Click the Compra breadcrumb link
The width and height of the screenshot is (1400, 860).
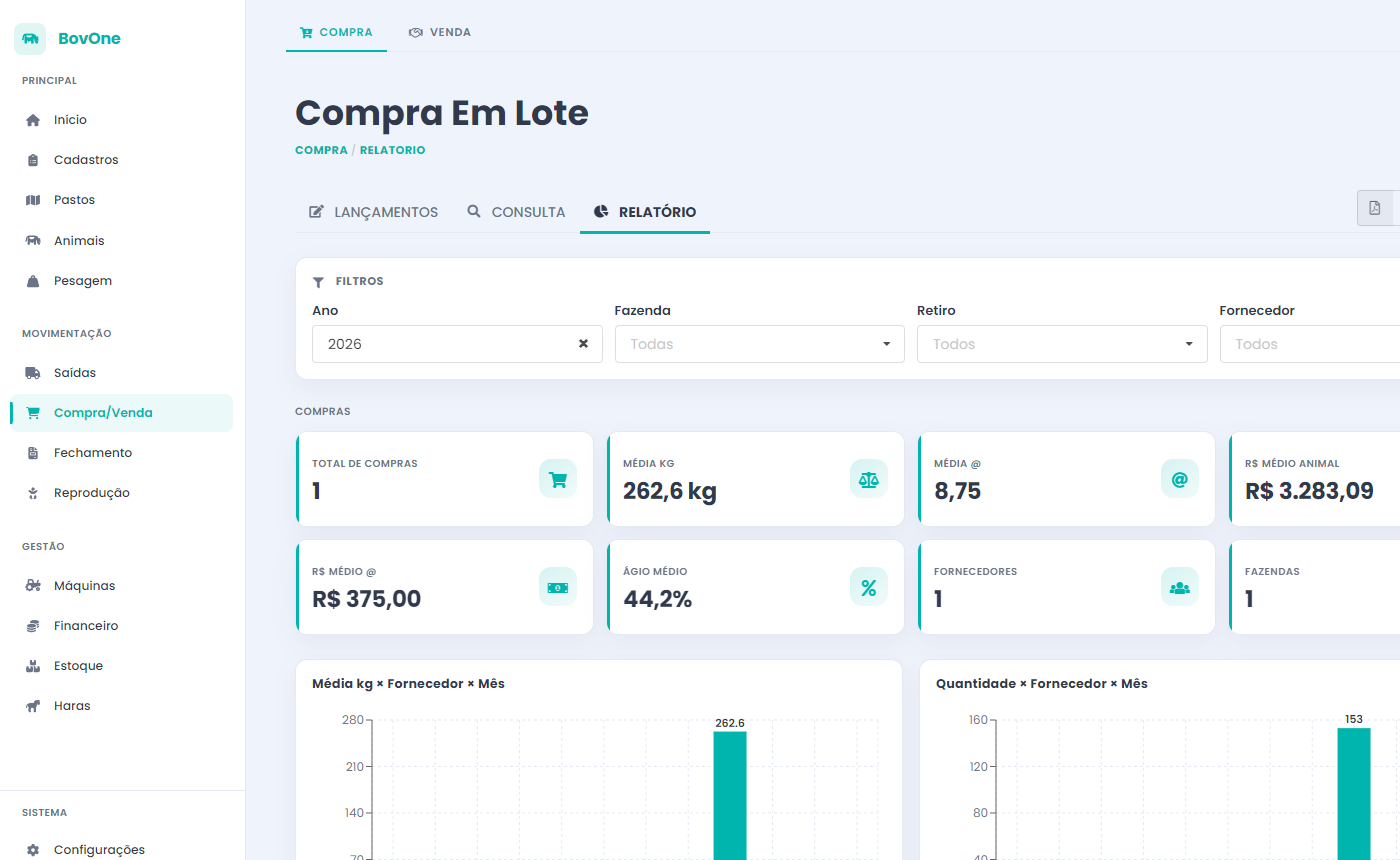(x=321, y=150)
